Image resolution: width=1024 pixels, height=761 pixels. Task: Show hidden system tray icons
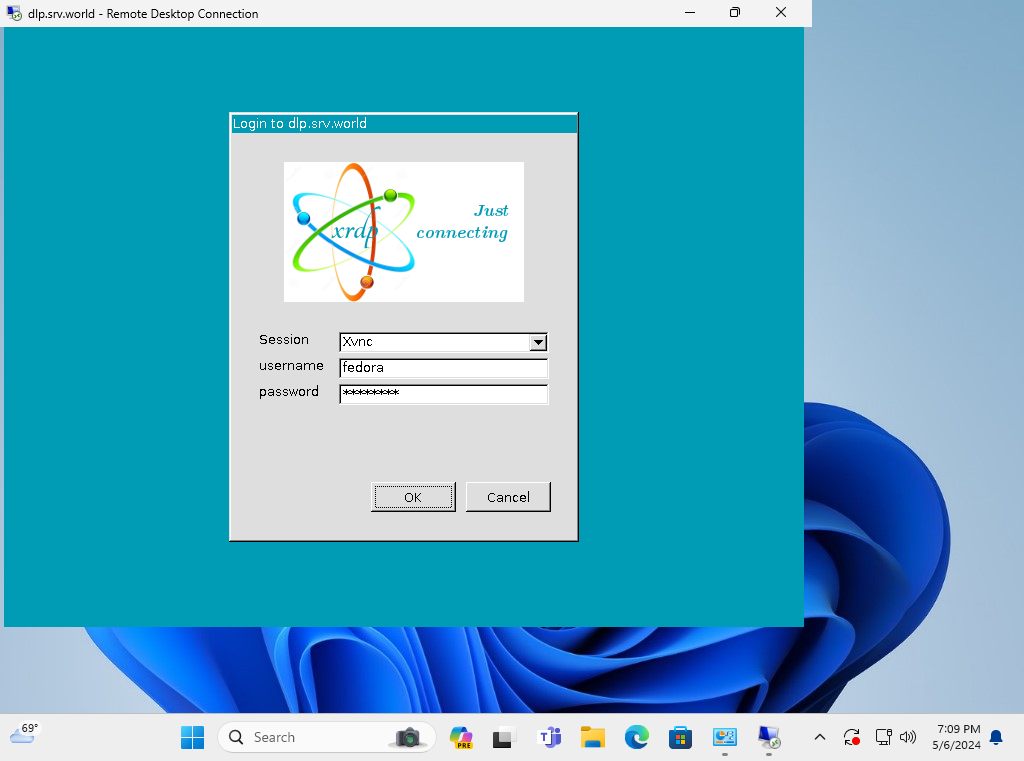(x=820, y=737)
